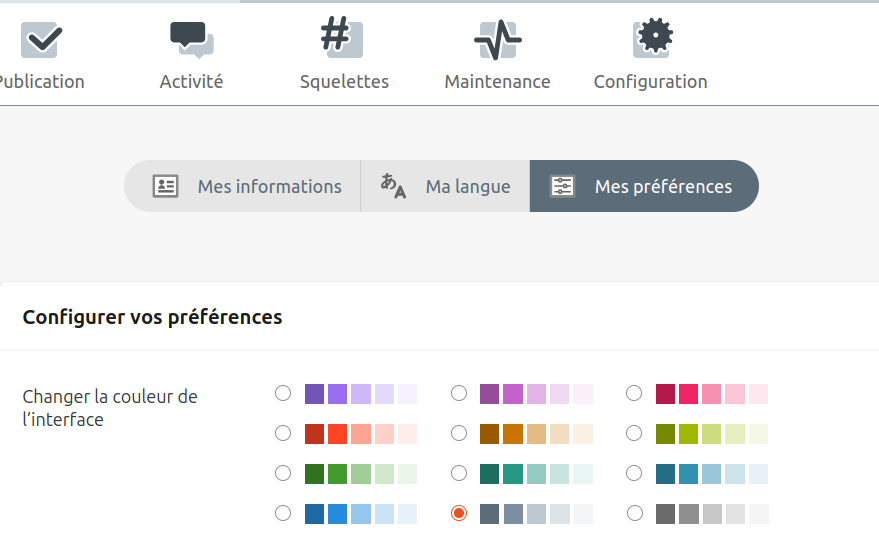The height and width of the screenshot is (544, 879).
Task: Pick the bright blue color theme radio
Action: coord(283,513)
